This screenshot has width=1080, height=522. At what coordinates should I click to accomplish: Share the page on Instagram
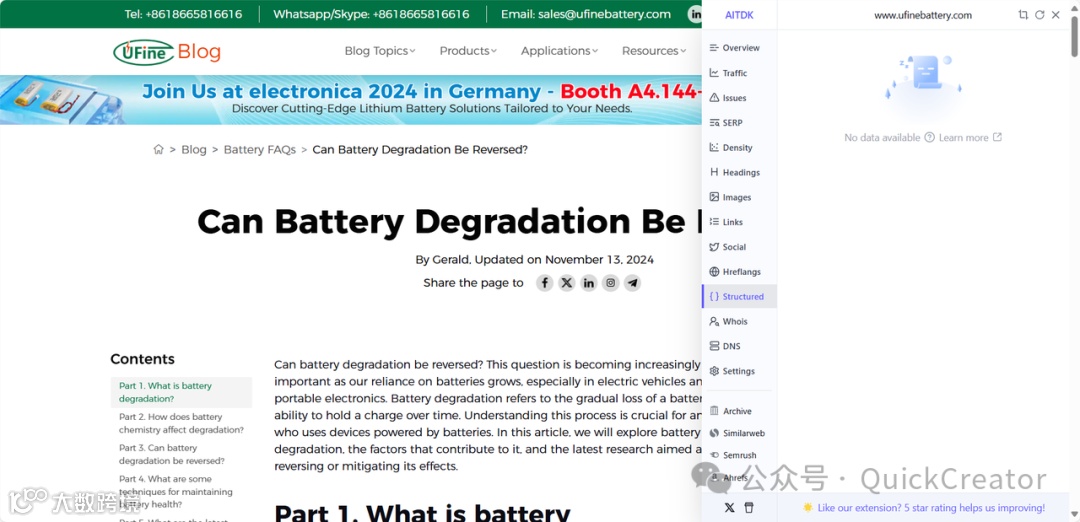[x=611, y=283]
